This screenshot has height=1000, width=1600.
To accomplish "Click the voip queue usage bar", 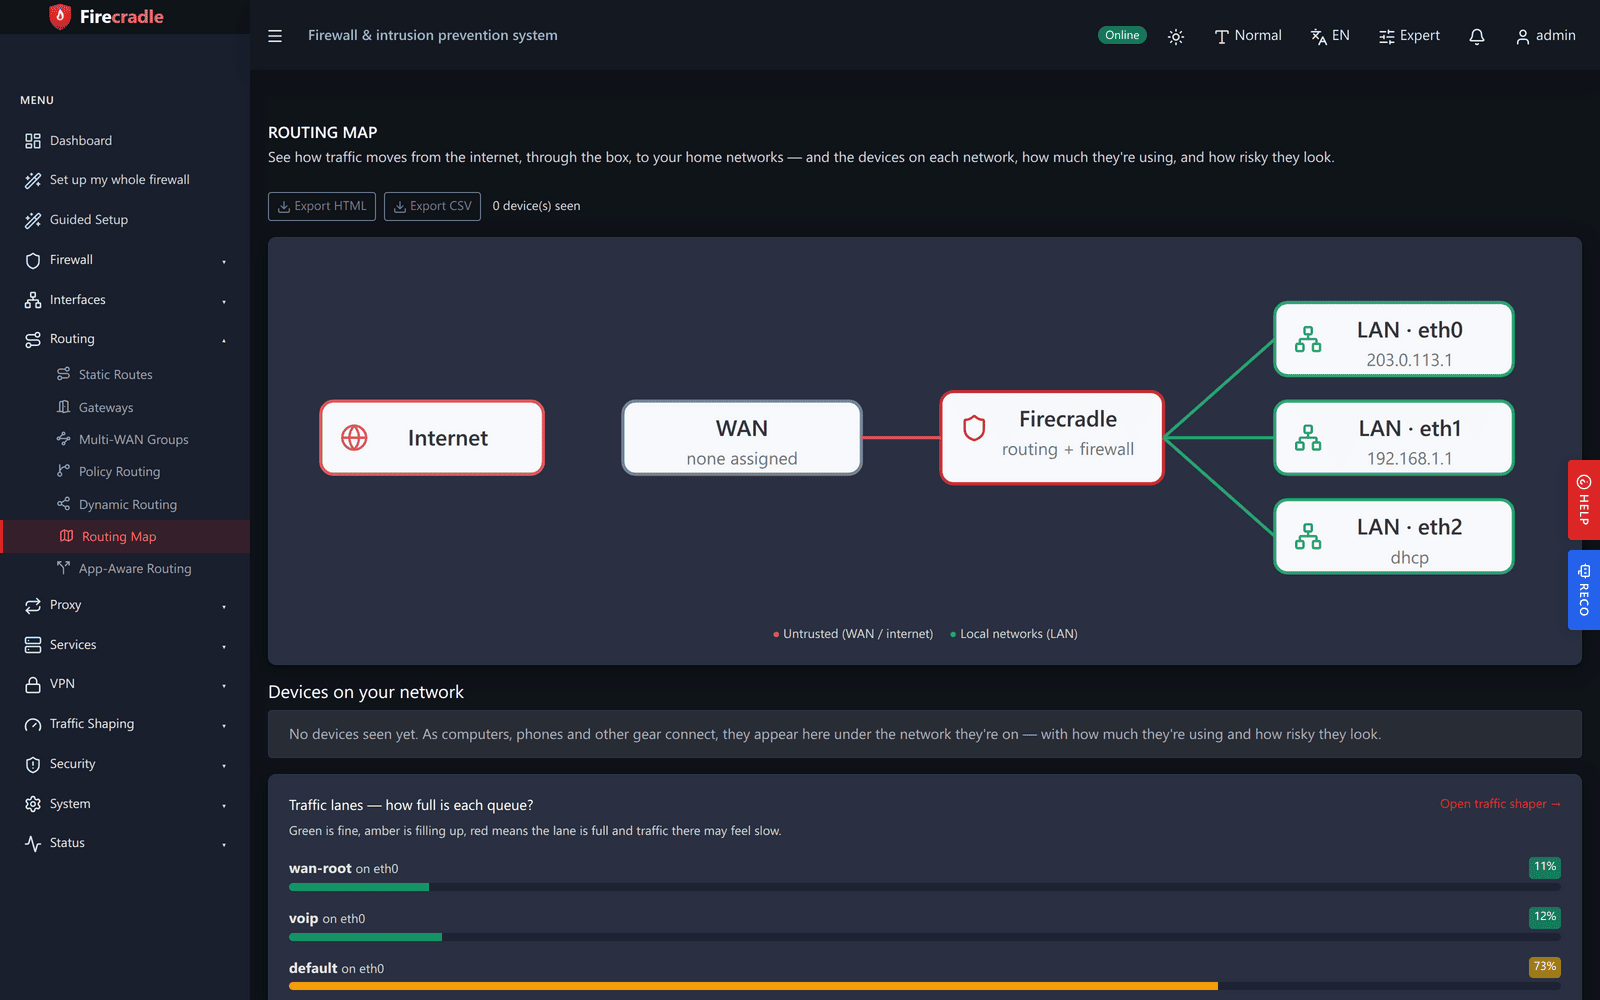I will pyautogui.click(x=925, y=937).
